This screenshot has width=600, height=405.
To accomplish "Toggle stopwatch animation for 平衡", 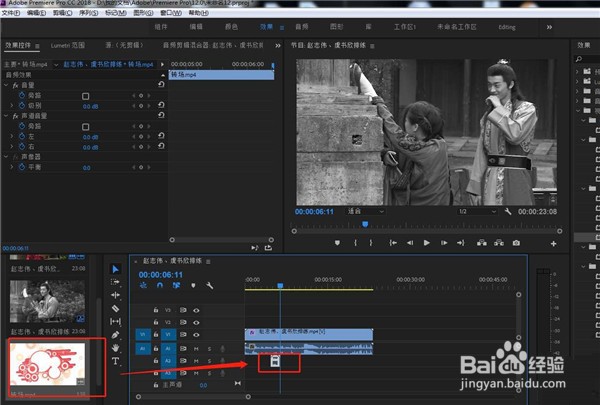I will [22, 167].
